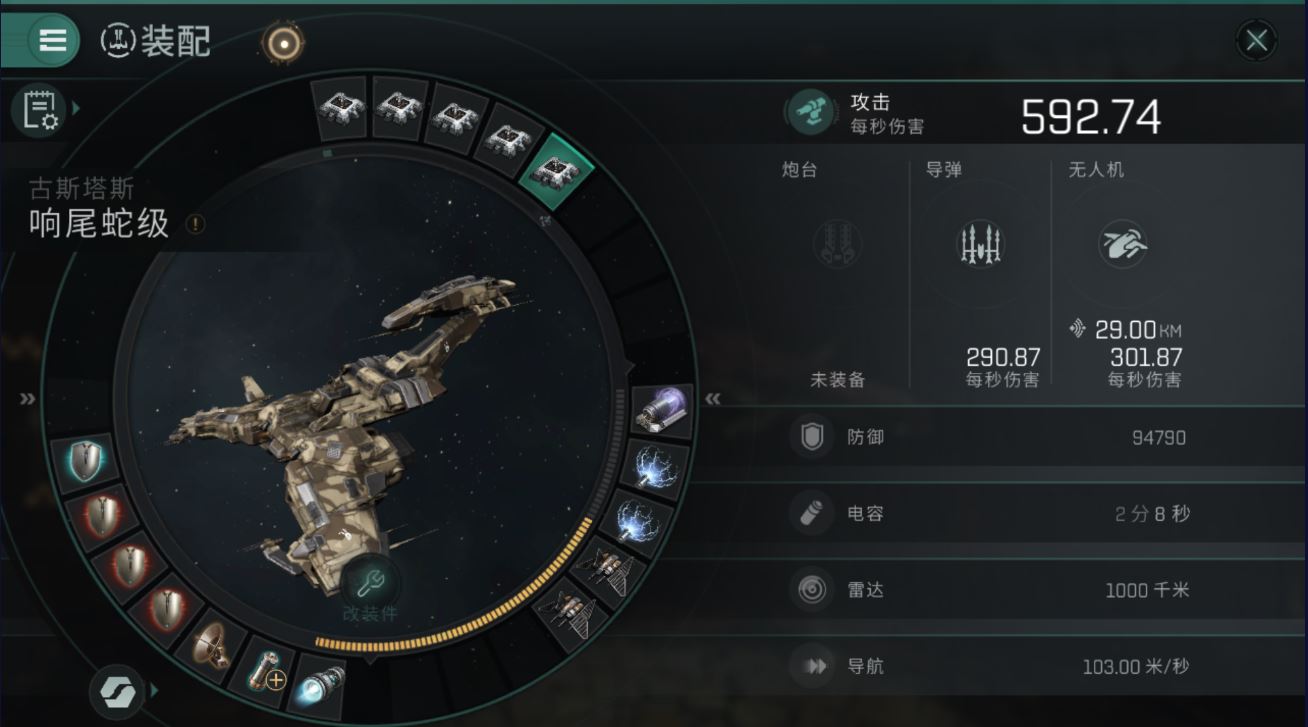
Task: Switch to the orange ring tab
Action: point(283,42)
